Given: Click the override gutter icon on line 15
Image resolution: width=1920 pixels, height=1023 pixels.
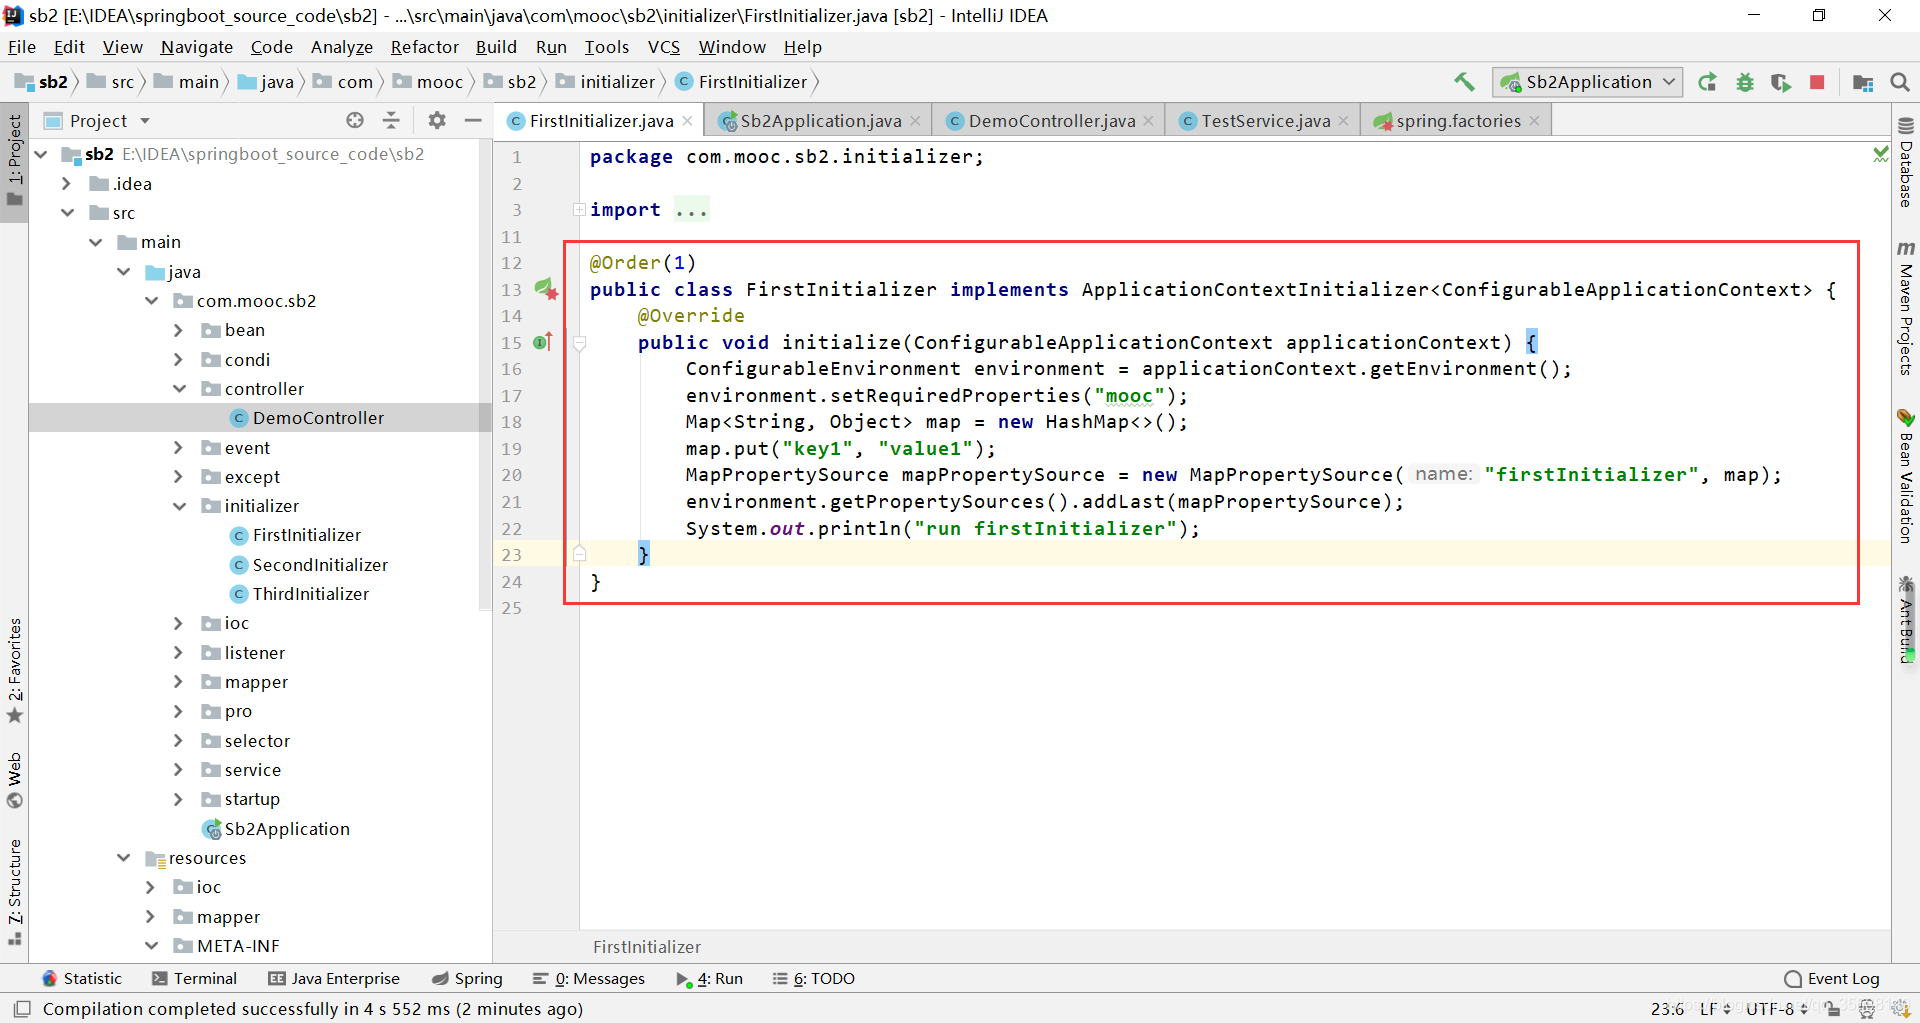Looking at the screenshot, I should tap(543, 342).
